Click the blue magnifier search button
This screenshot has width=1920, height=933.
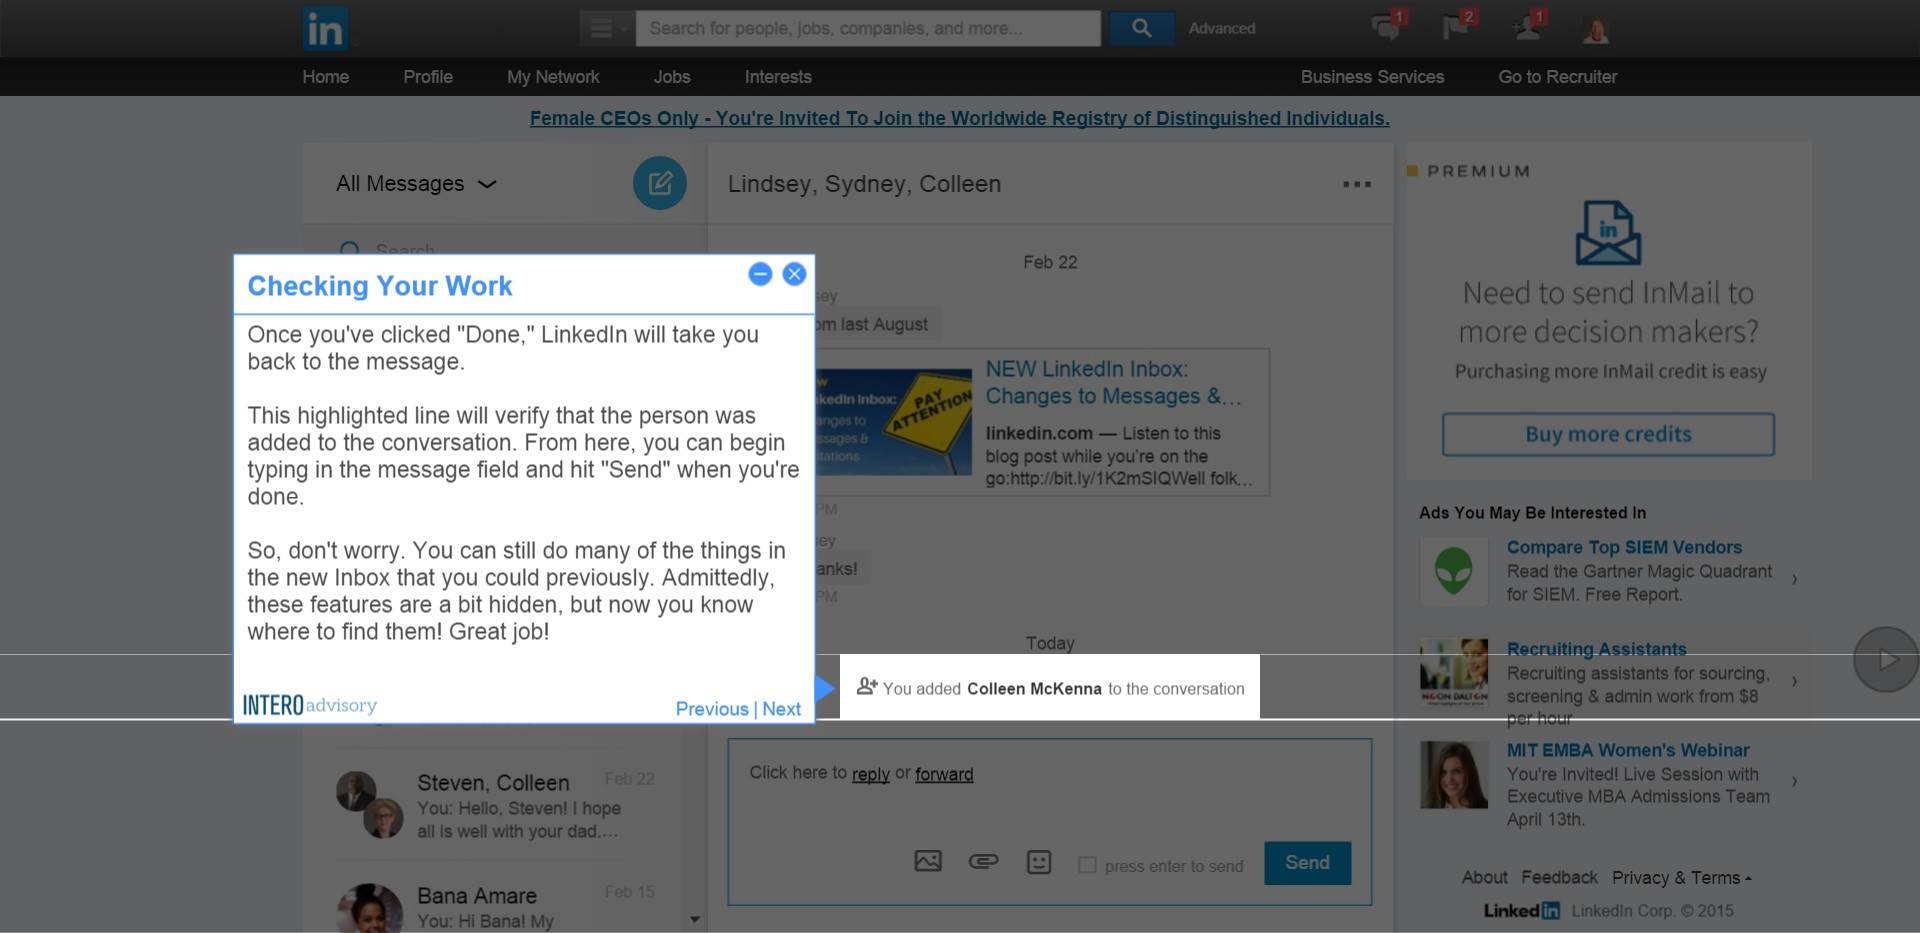click(1141, 28)
